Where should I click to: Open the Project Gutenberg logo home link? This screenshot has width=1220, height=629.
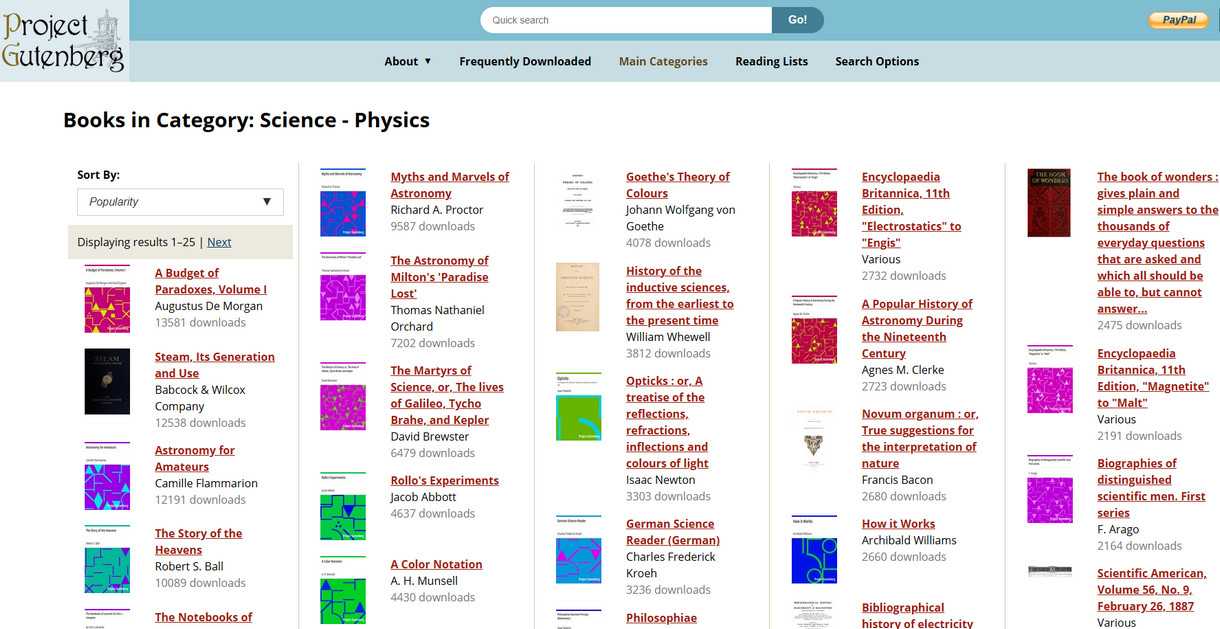tap(64, 41)
